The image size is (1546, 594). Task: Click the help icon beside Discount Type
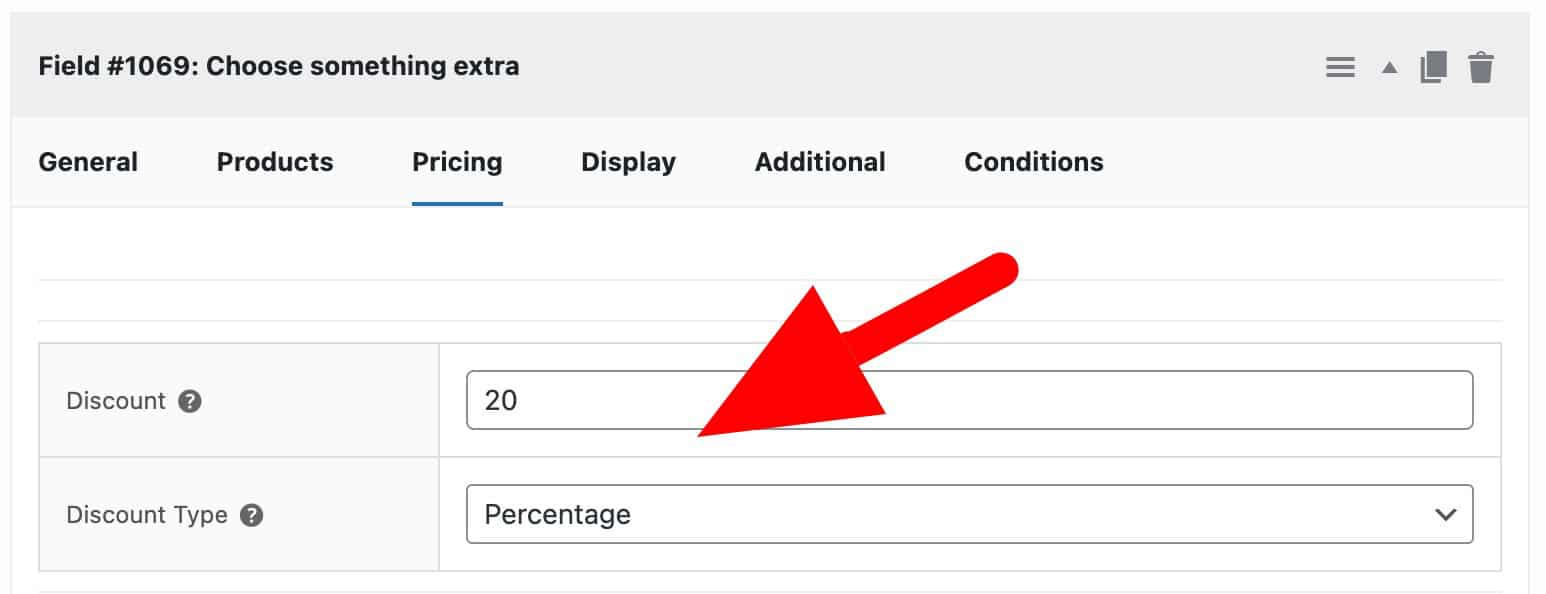[x=252, y=515]
